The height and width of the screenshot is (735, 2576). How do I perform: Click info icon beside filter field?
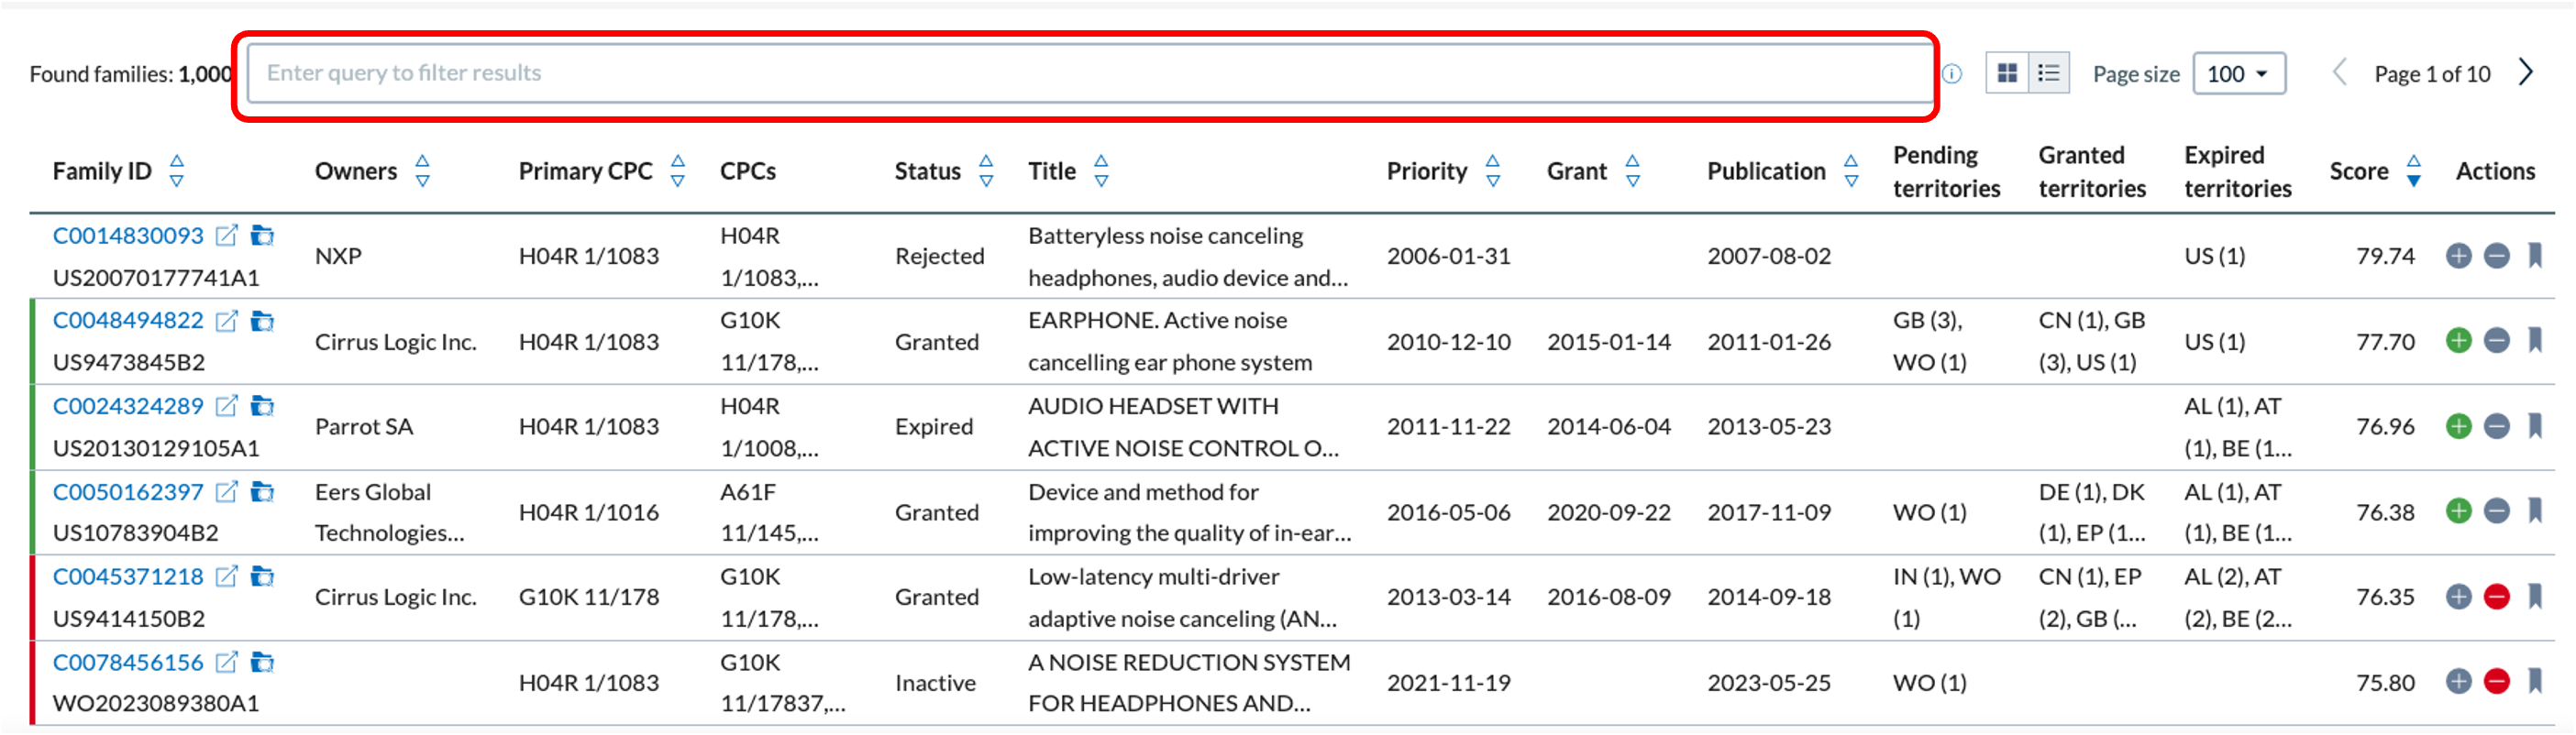(x=1952, y=74)
